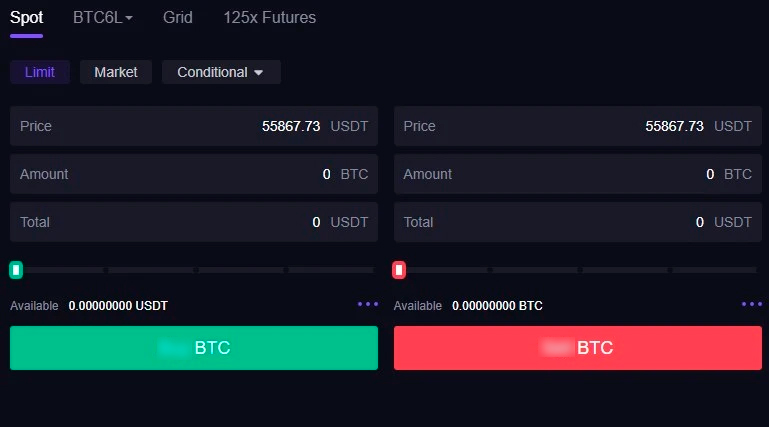Click the green buy slider handle
This screenshot has height=427, width=769.
click(x=16, y=270)
